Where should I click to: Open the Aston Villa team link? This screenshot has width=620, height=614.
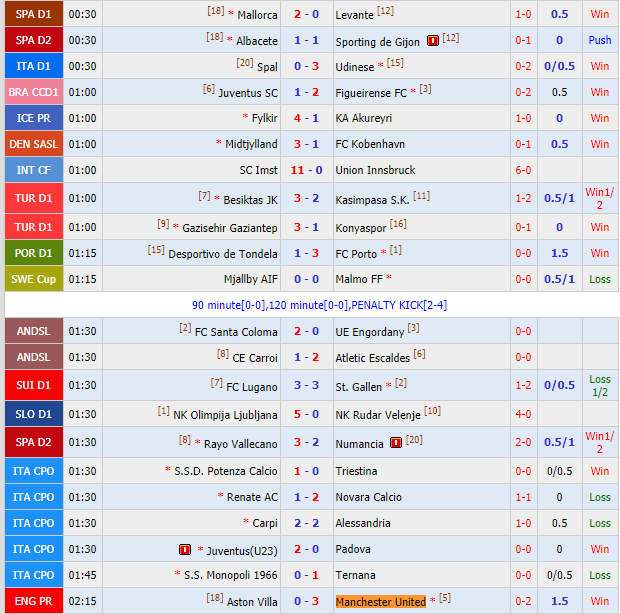pos(252,603)
